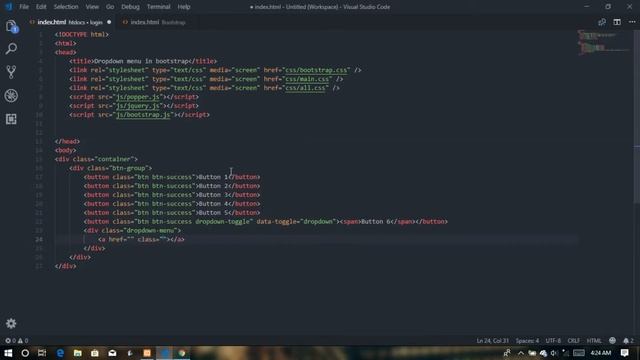Open the More Actions ellipsis menu

click(632, 22)
